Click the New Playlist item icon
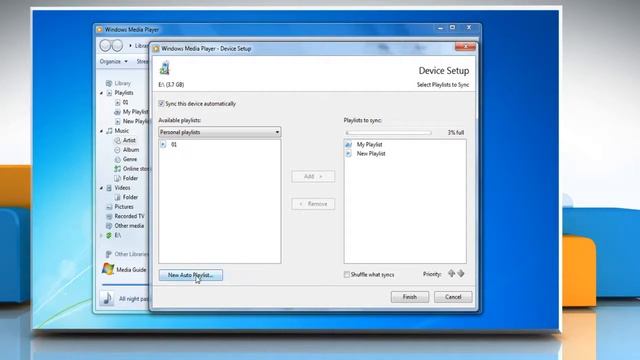 point(348,154)
